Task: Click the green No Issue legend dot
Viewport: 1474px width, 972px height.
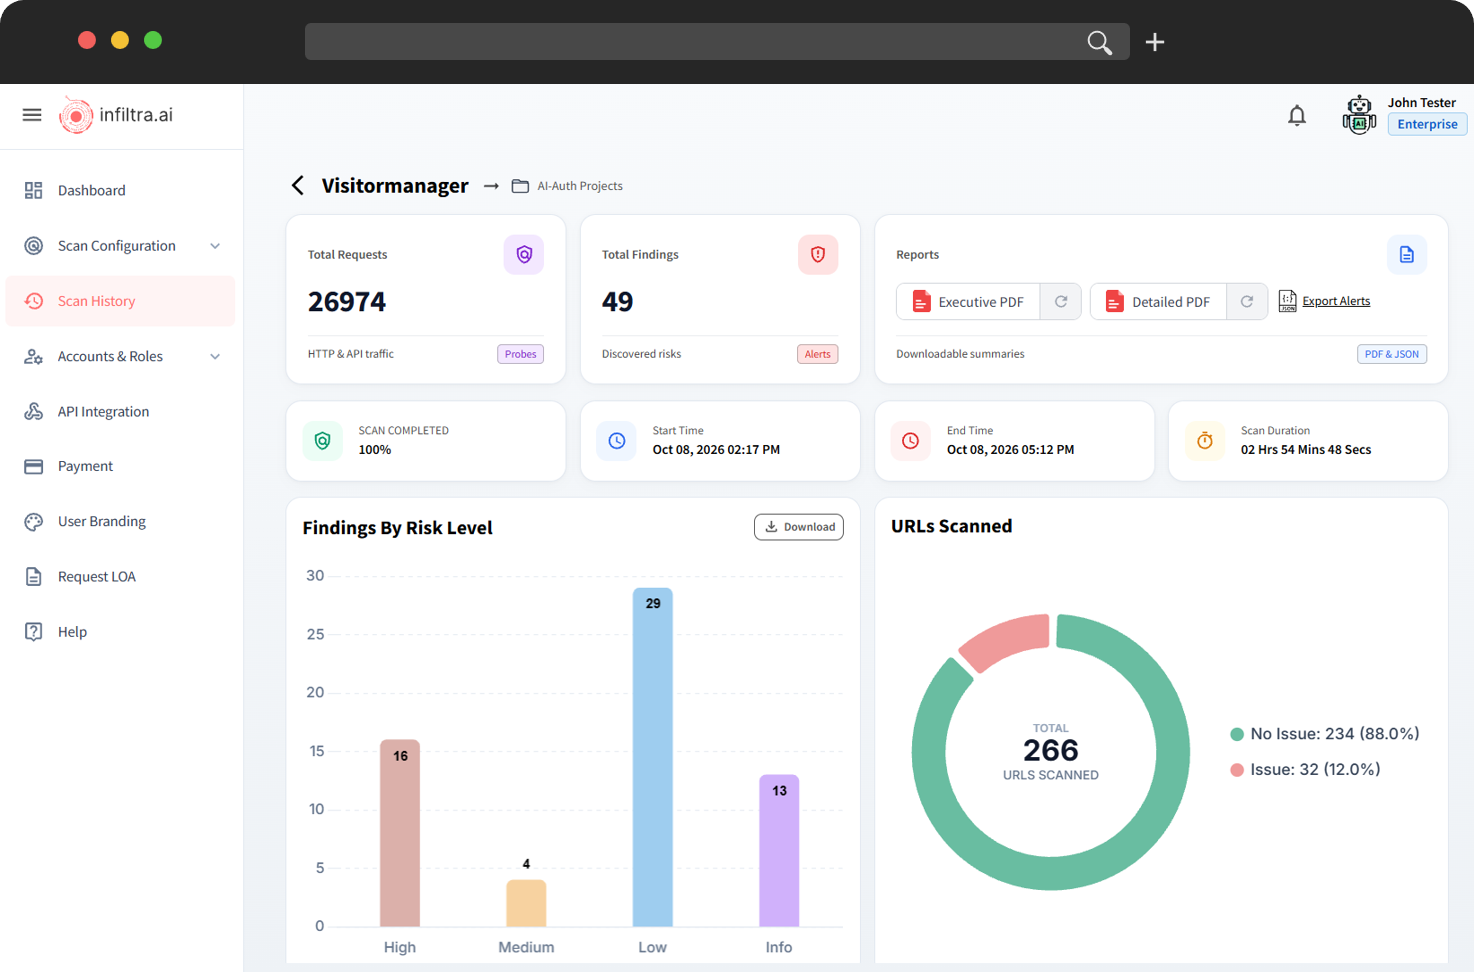Action: click(x=1237, y=734)
